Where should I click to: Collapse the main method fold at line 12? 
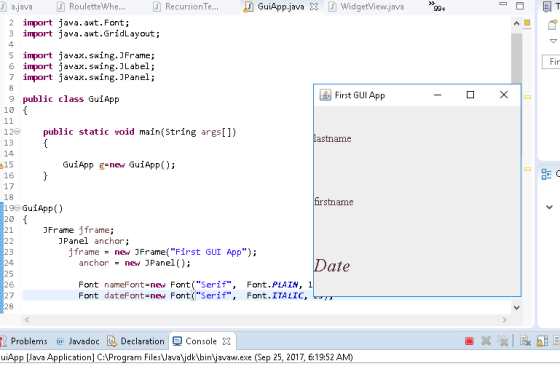pos(17,132)
